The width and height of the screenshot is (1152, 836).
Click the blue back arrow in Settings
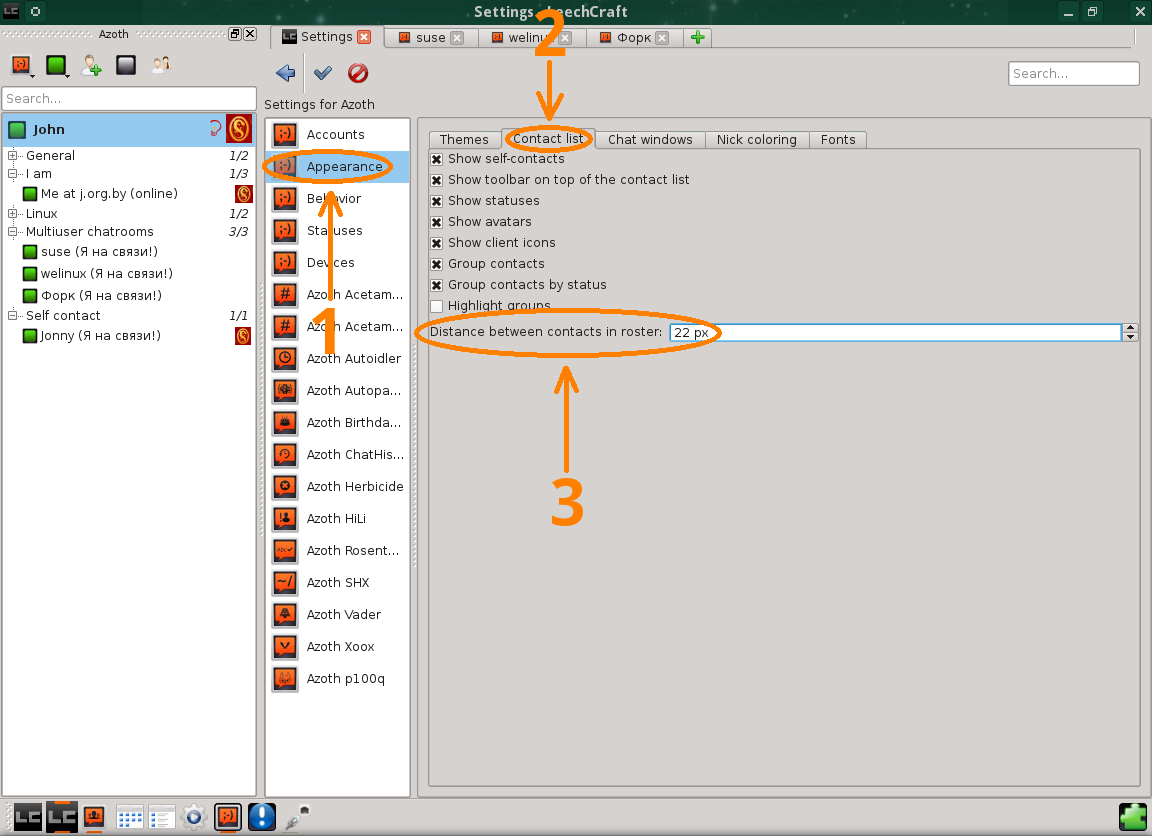pyautogui.click(x=285, y=73)
